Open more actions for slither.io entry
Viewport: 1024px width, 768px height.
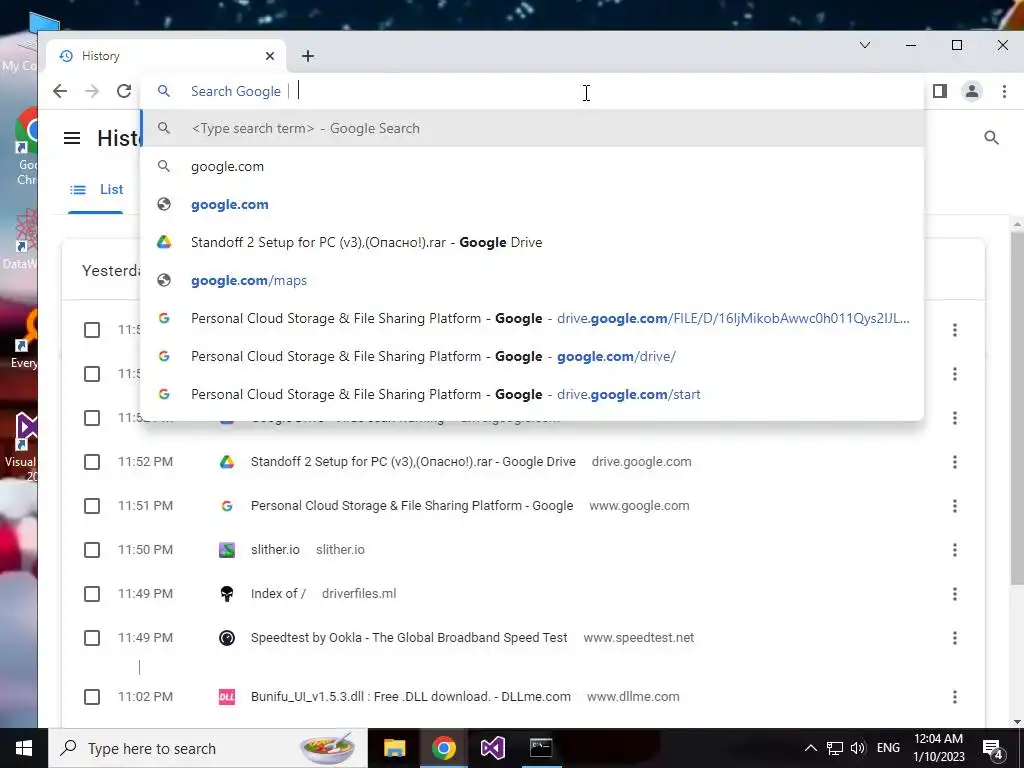click(955, 550)
